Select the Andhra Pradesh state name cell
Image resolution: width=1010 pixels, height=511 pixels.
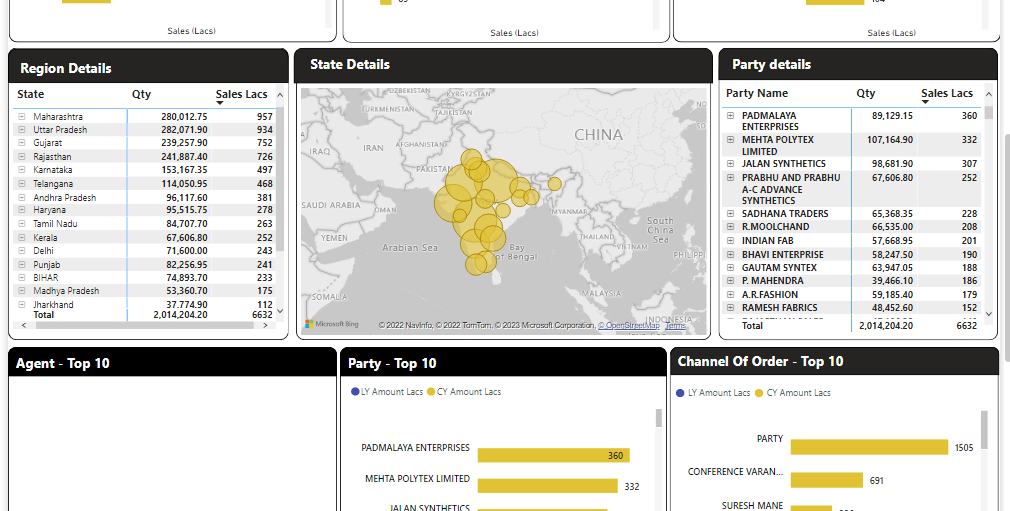(64, 198)
